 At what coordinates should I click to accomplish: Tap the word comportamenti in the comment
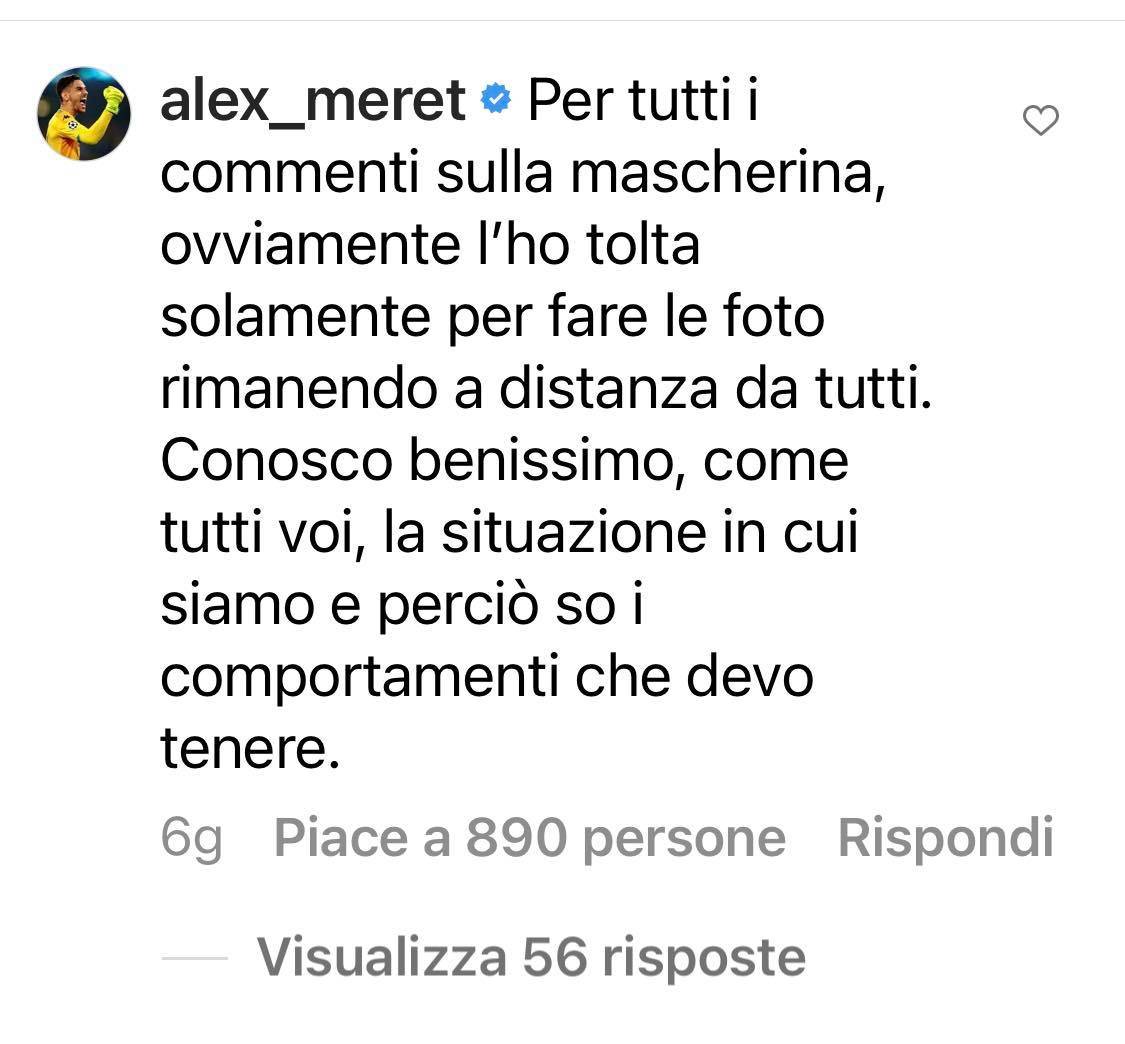click(359, 678)
